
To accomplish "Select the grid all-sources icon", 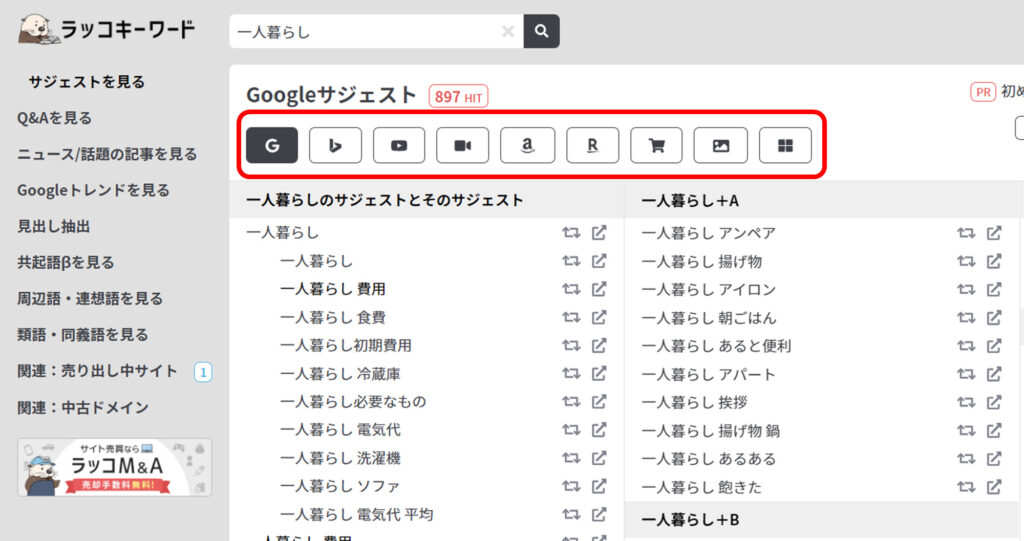I will pyautogui.click(x=786, y=145).
